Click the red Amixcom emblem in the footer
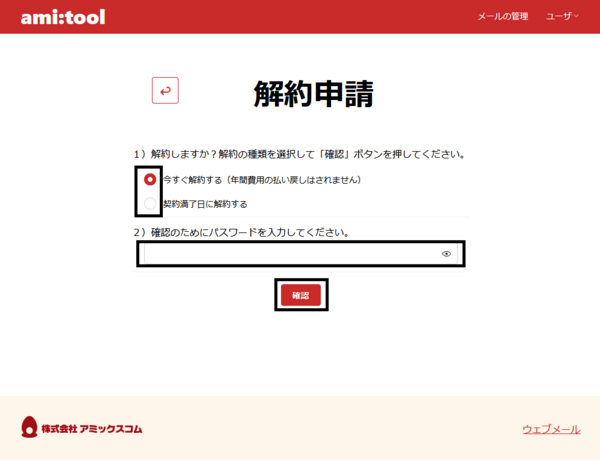The width and height of the screenshot is (600, 460). coord(28,428)
